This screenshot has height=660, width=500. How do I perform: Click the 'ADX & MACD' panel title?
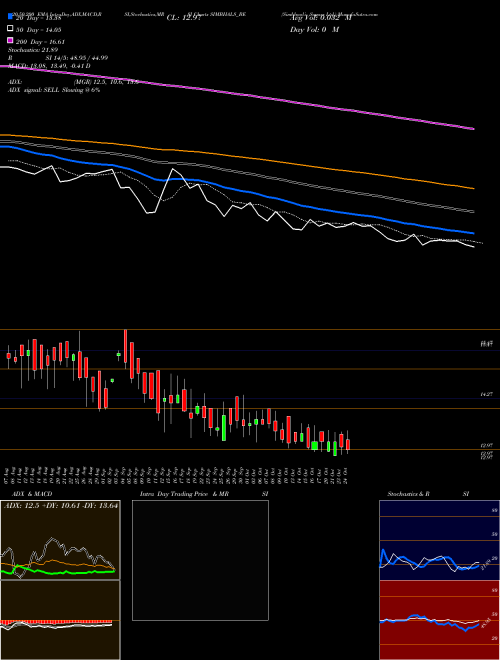coord(32,494)
